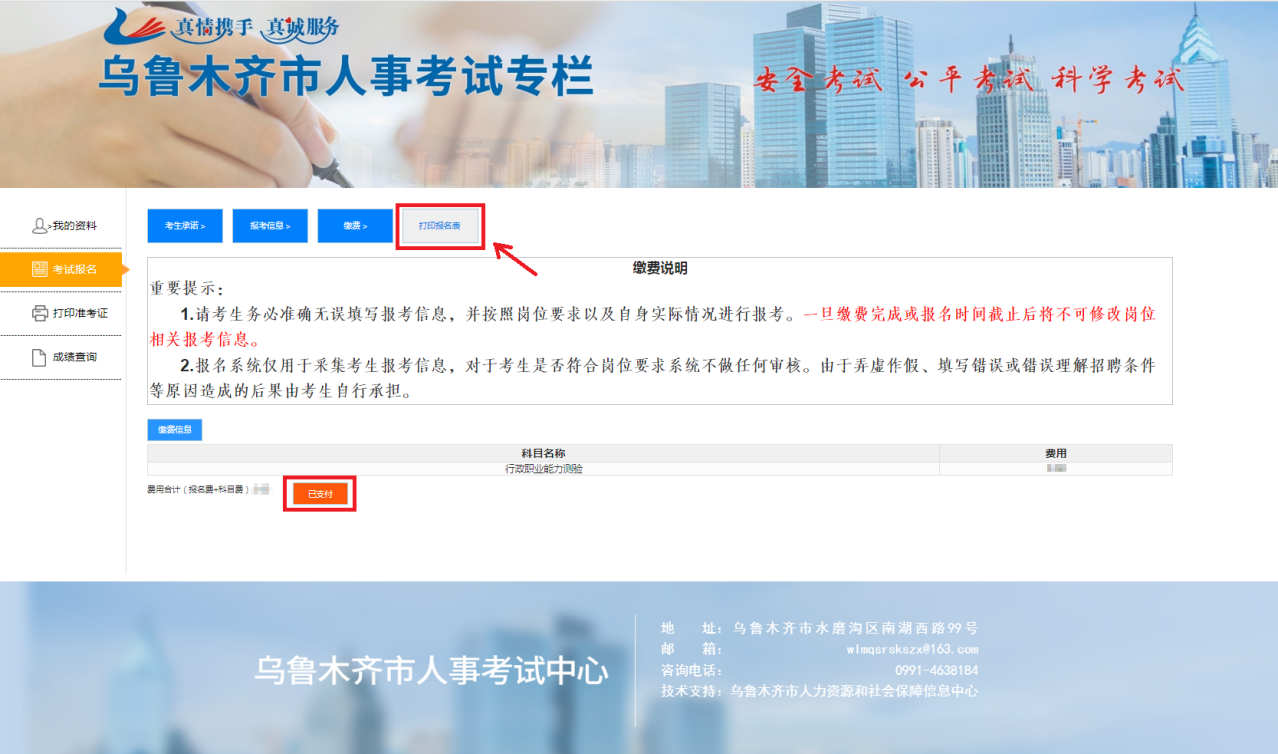The image size is (1278, 754).
Task: Select the 科目名称 column header
Action: coord(543,453)
